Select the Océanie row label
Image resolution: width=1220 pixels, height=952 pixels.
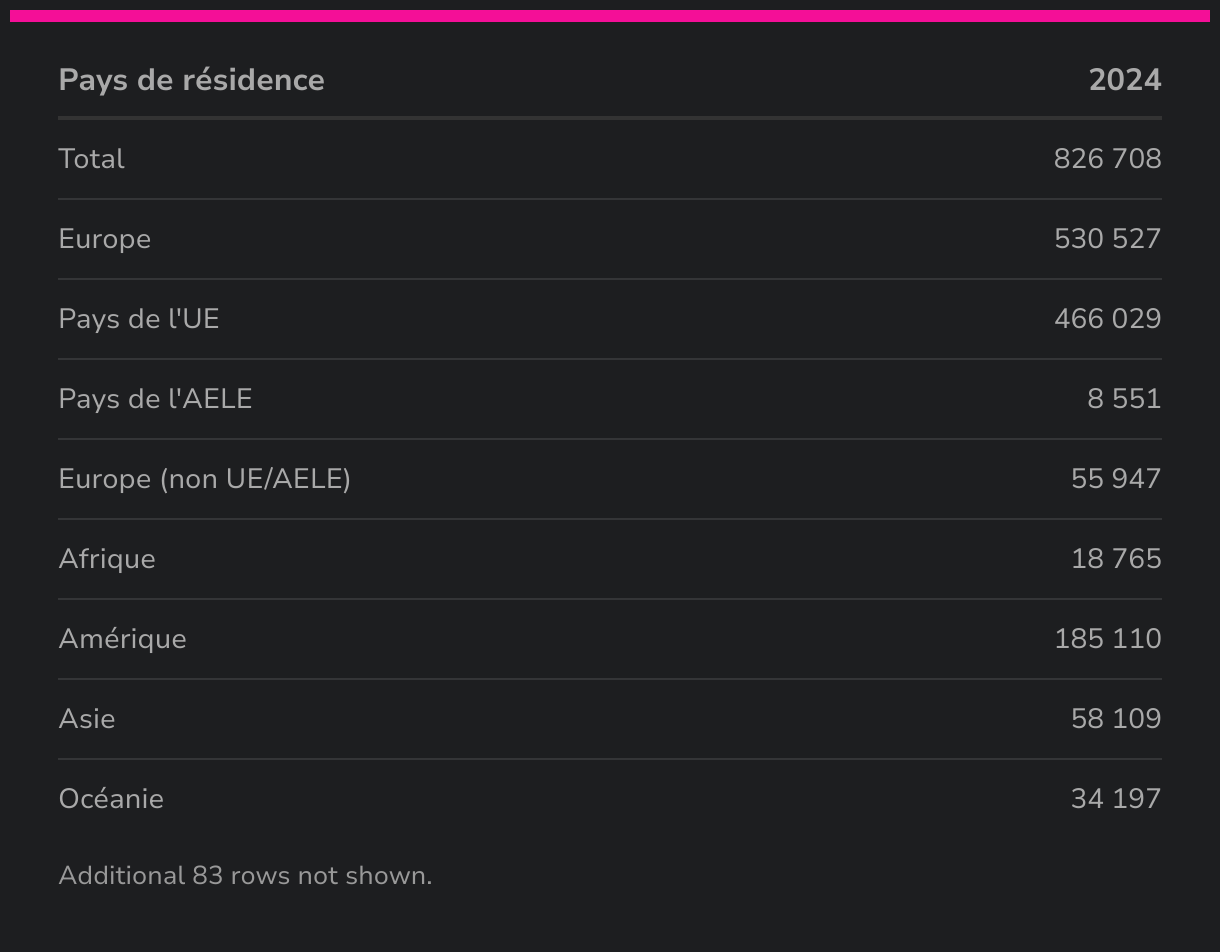pos(111,799)
